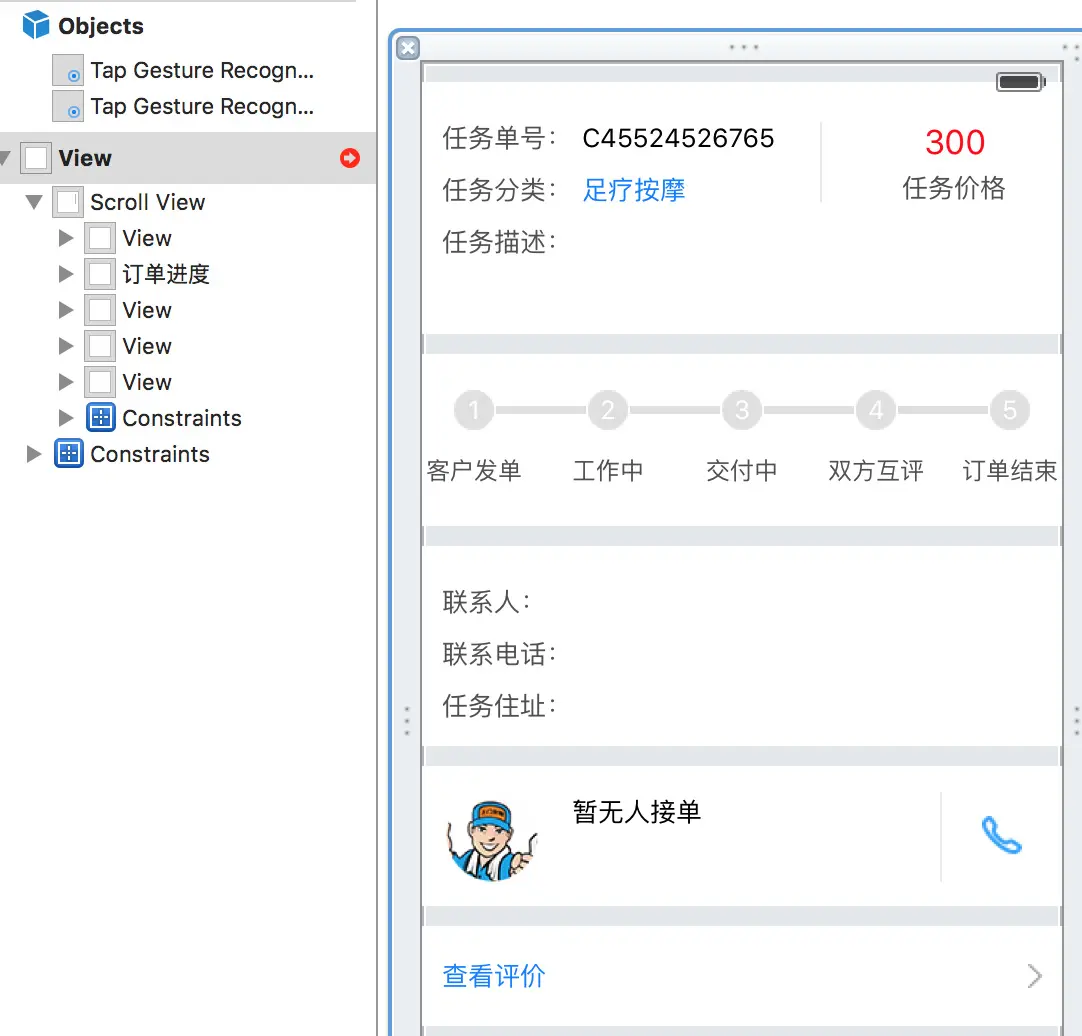This screenshot has width=1082, height=1036.
Task: Select the first Tap Gesture Recognizer icon
Action: 68,70
